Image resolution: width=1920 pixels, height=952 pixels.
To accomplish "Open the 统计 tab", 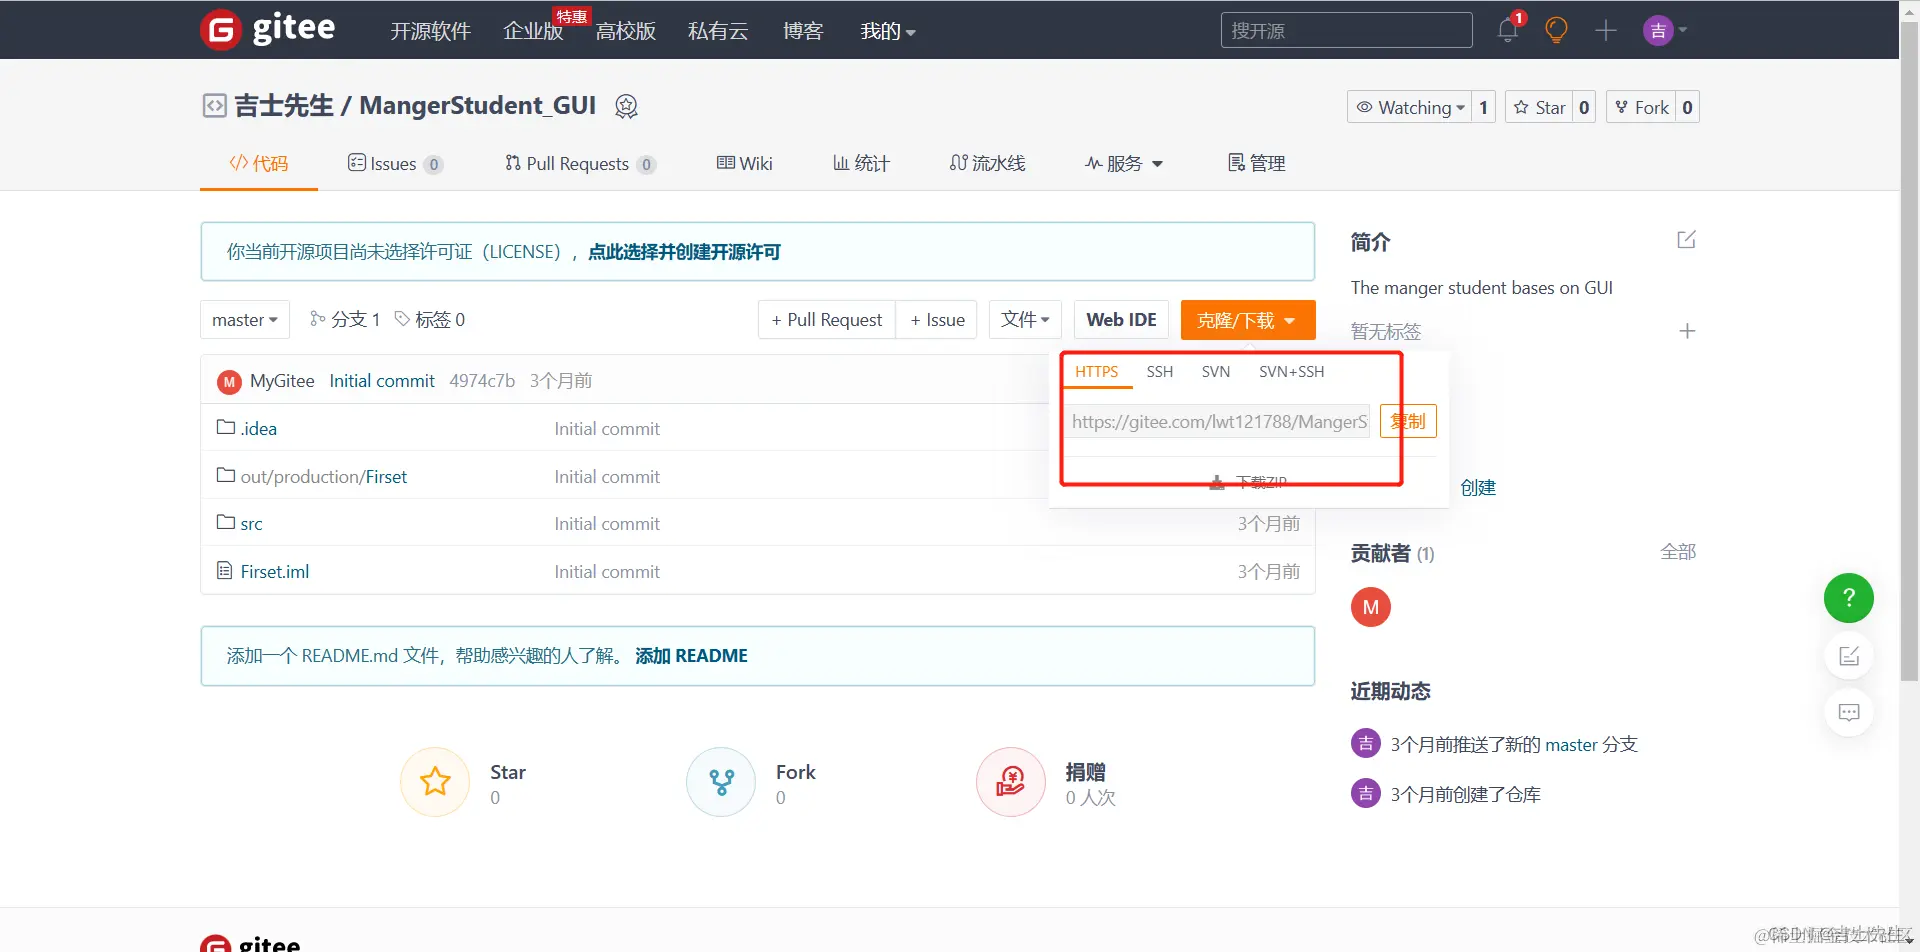I will 861,163.
